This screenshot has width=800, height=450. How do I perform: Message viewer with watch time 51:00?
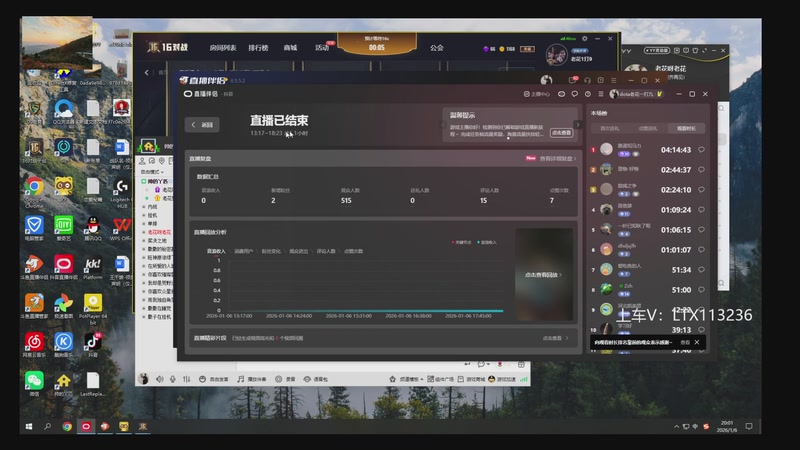tap(702, 289)
